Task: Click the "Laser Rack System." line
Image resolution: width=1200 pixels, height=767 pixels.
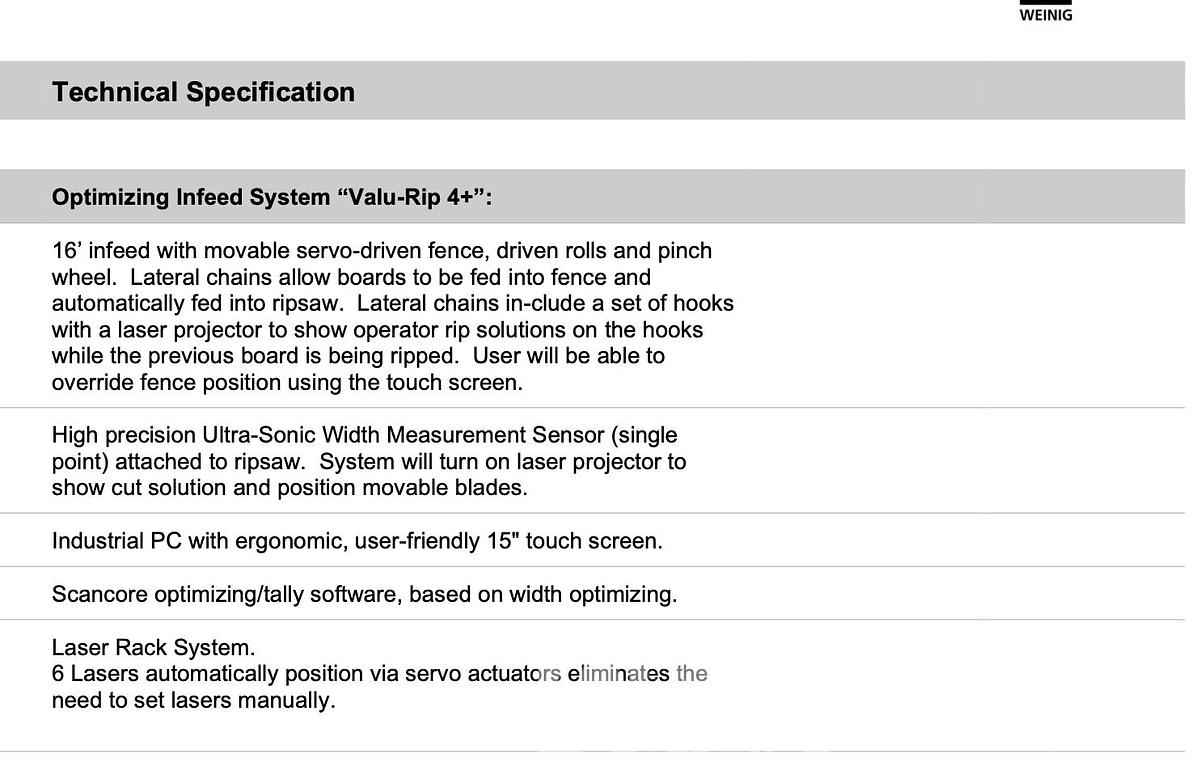Action: click(x=153, y=647)
